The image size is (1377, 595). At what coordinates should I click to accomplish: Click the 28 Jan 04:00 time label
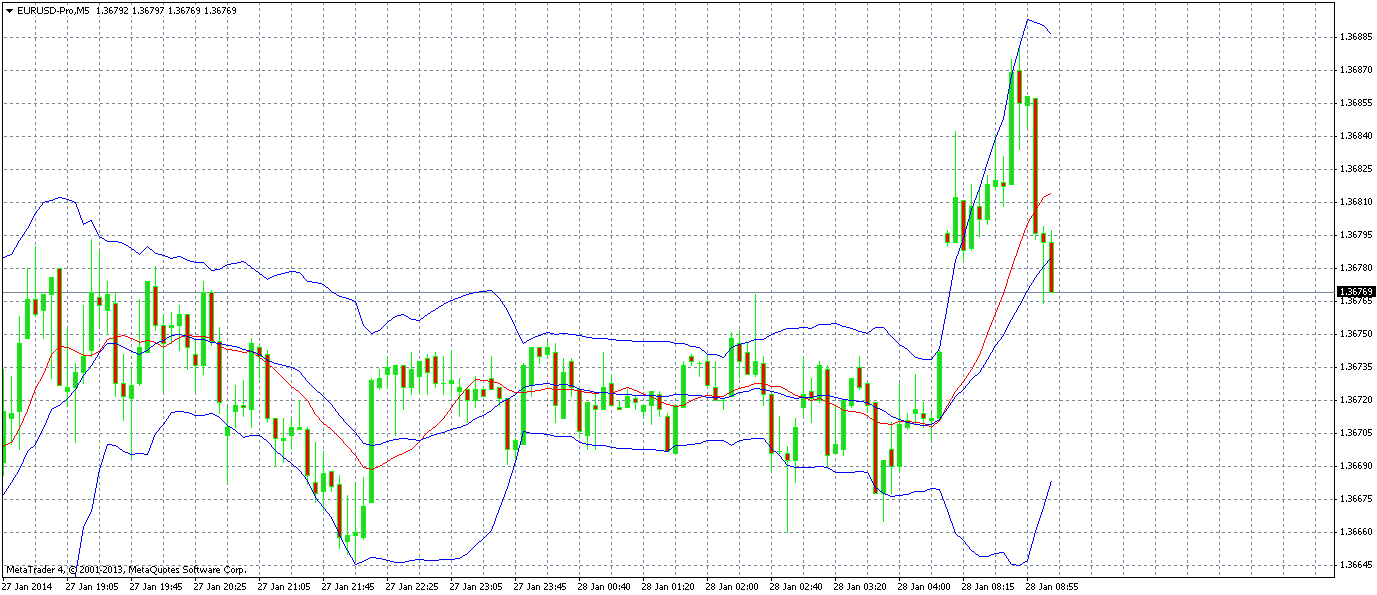[x=924, y=587]
